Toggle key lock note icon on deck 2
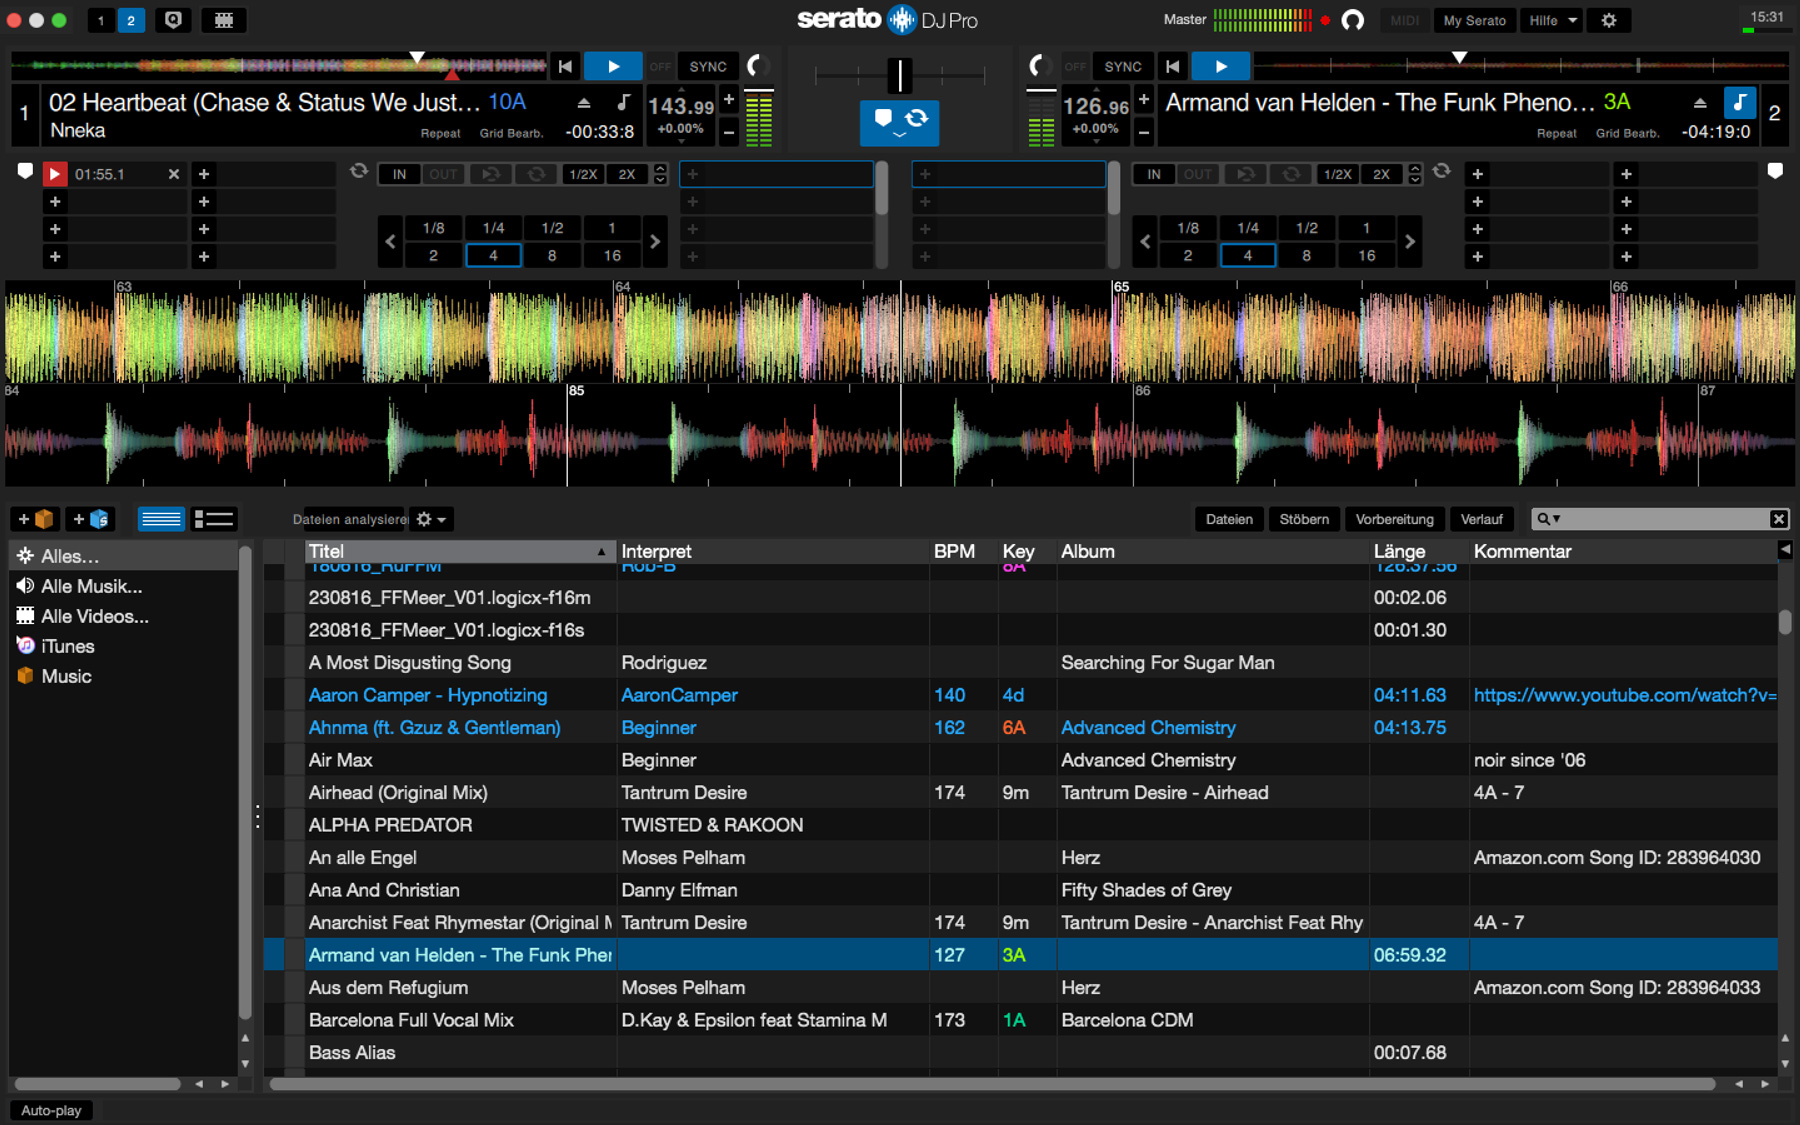Screen dimensions: 1800x1125 pyautogui.click(x=1739, y=103)
